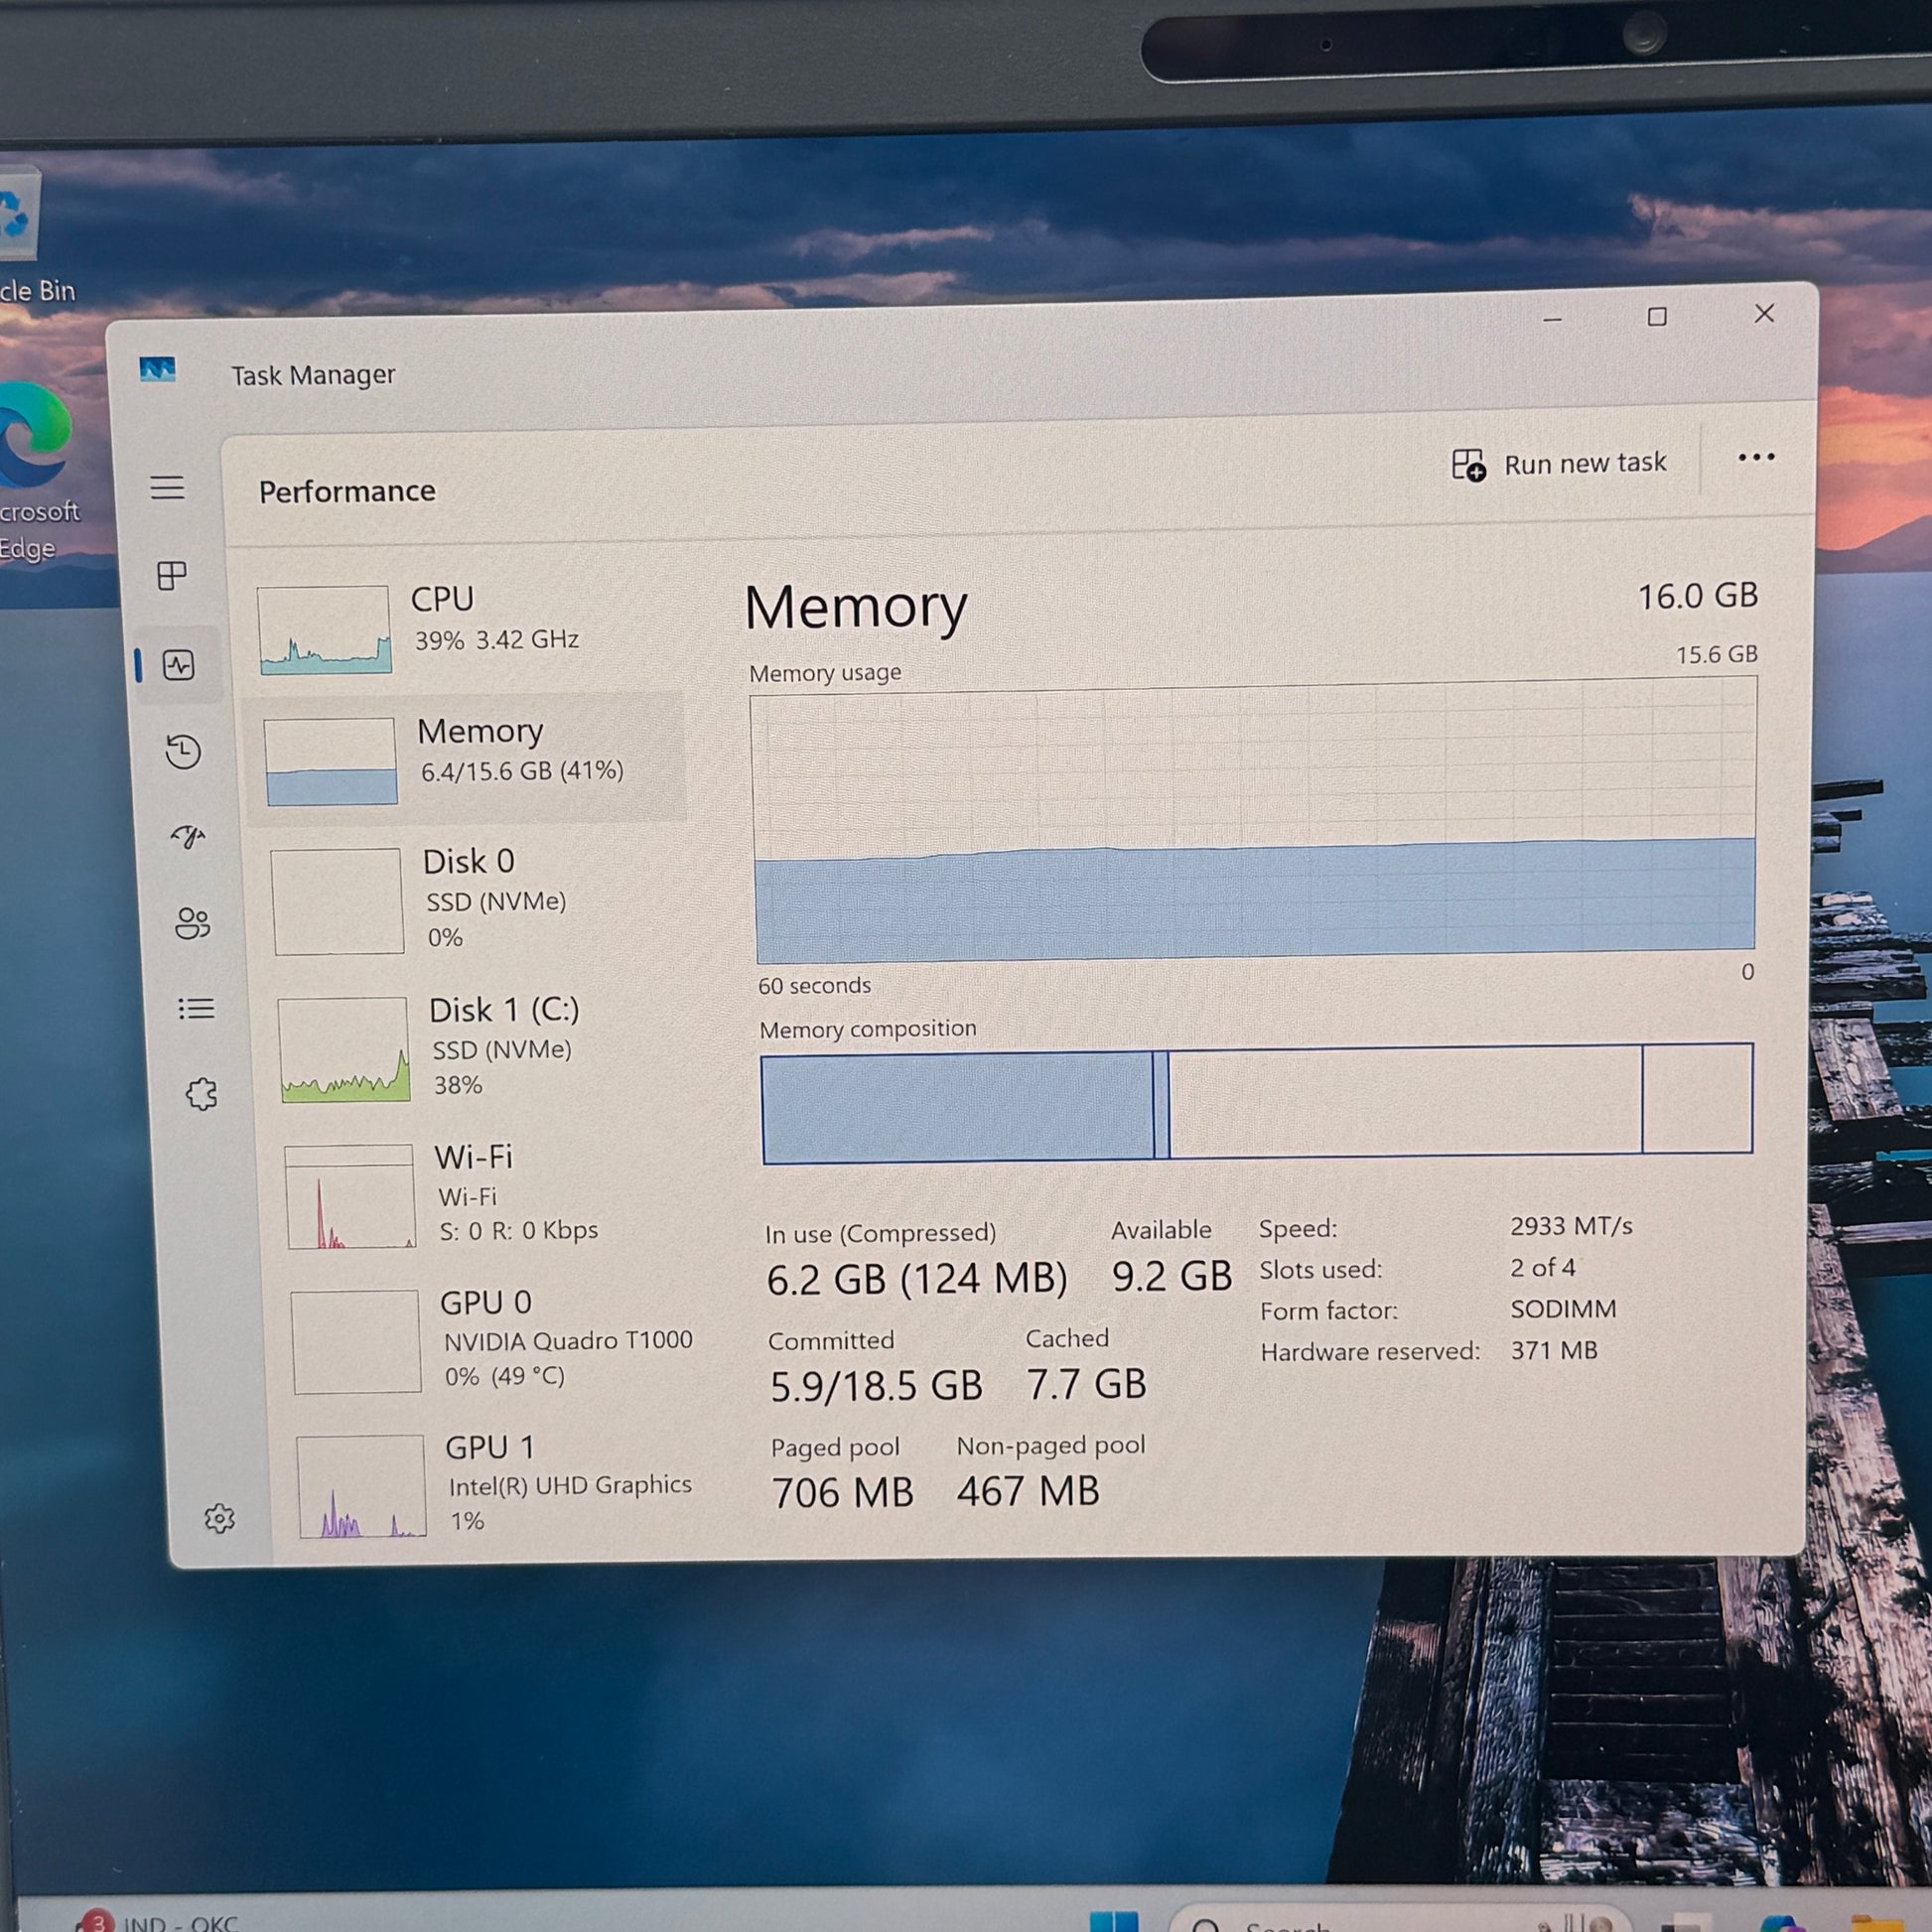
Task: Open the Users page icon
Action: (192, 923)
